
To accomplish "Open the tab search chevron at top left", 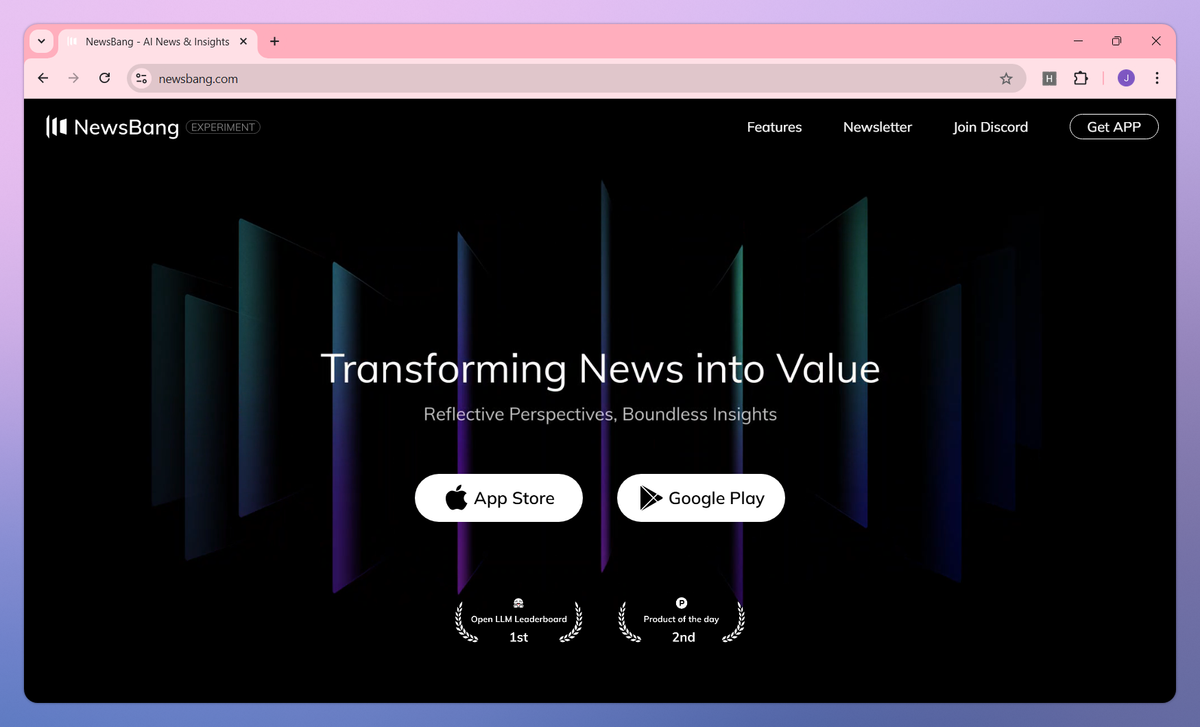I will 40,41.
